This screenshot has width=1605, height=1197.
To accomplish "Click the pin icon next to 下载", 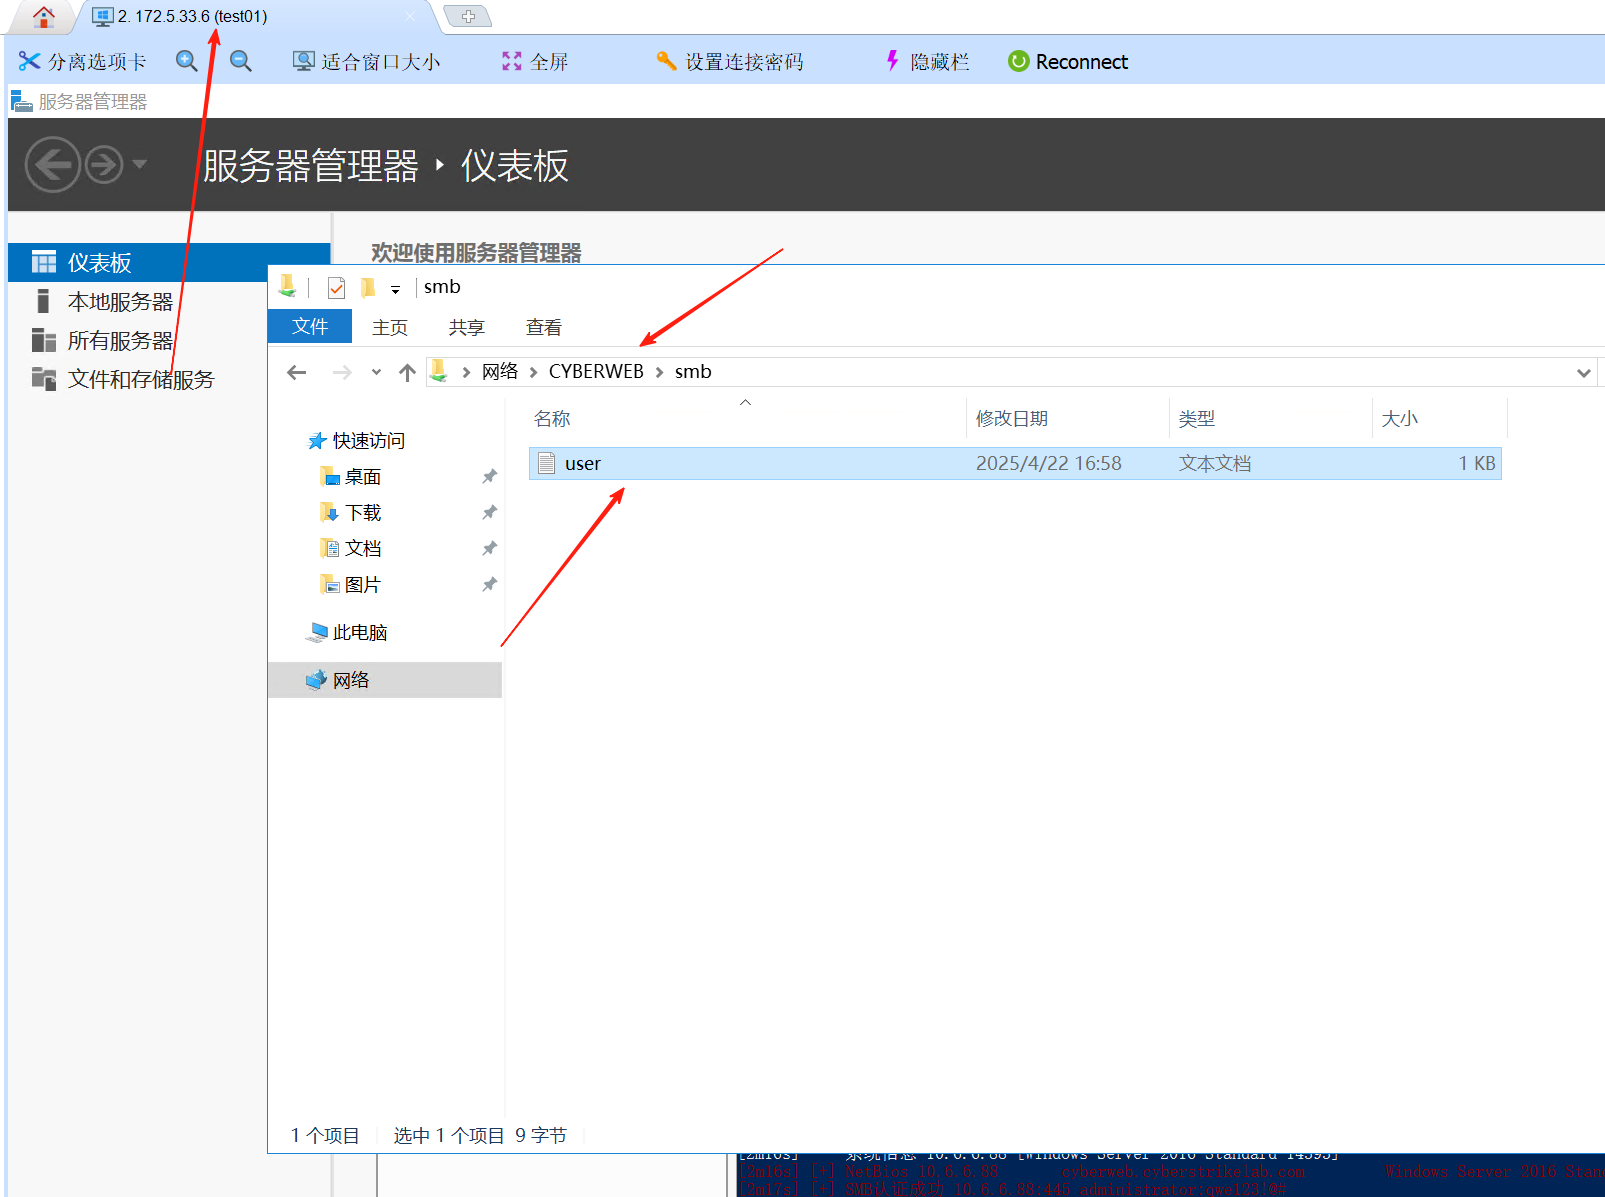I will pyautogui.click(x=489, y=513).
